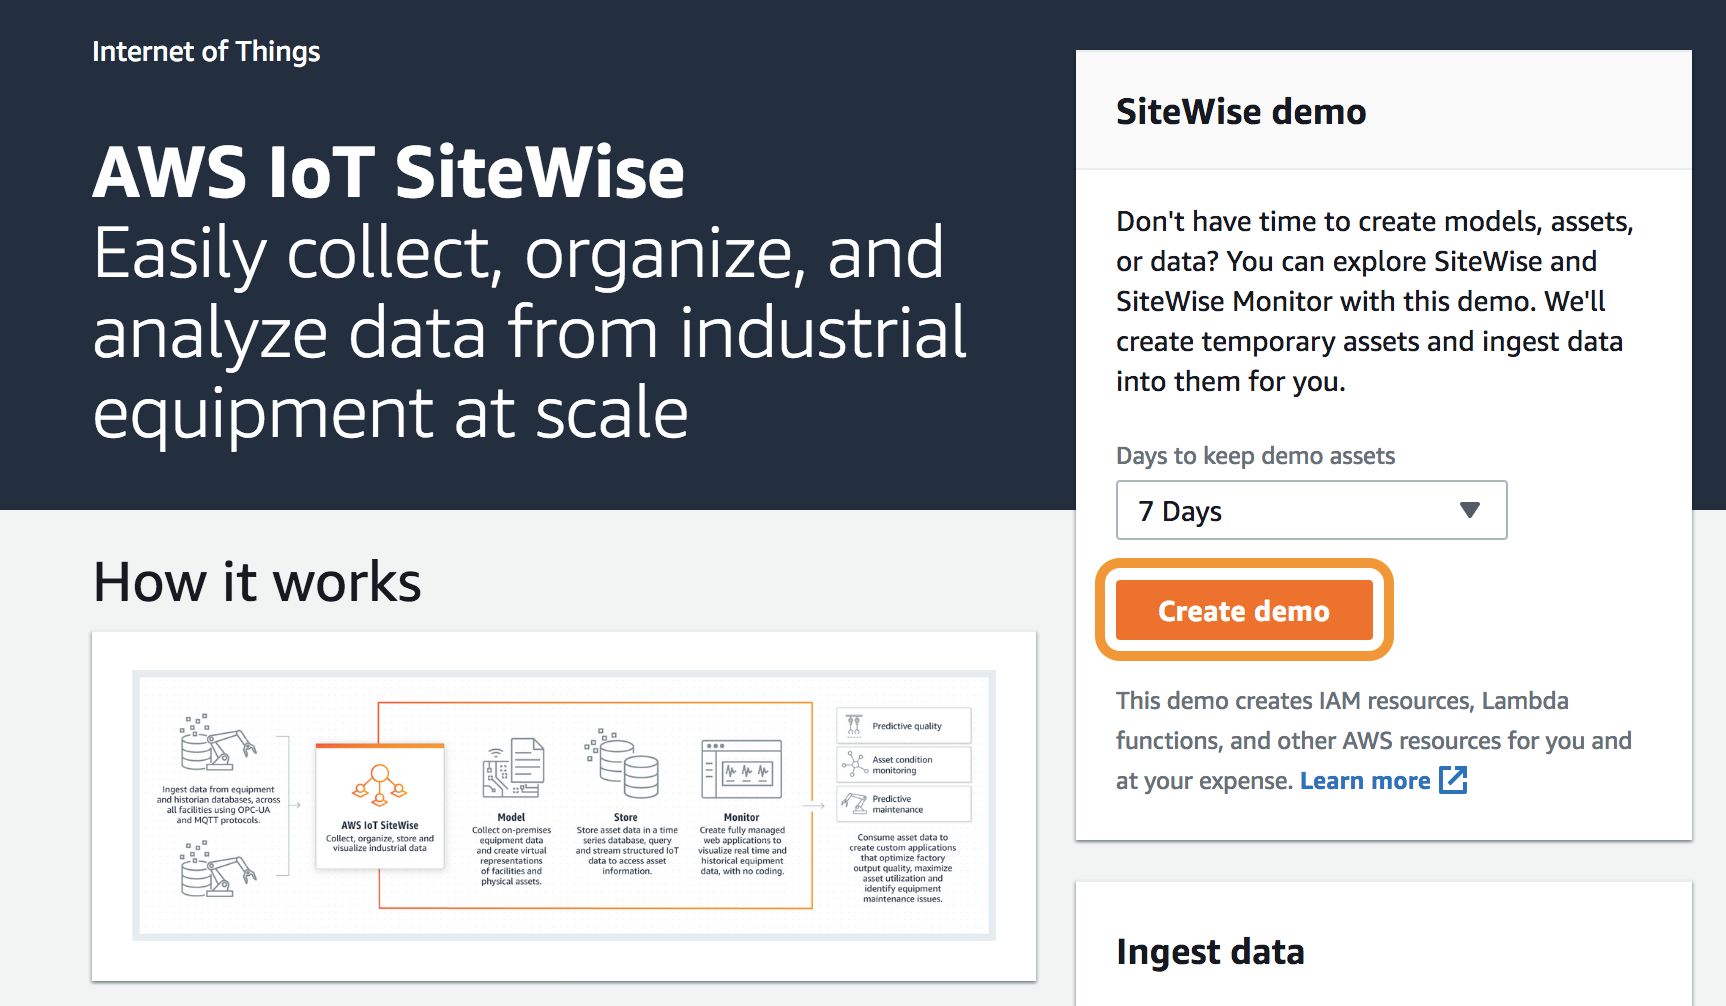The width and height of the screenshot is (1726, 1006).
Task: Click the Store database icon in the diagram
Action: click(622, 763)
